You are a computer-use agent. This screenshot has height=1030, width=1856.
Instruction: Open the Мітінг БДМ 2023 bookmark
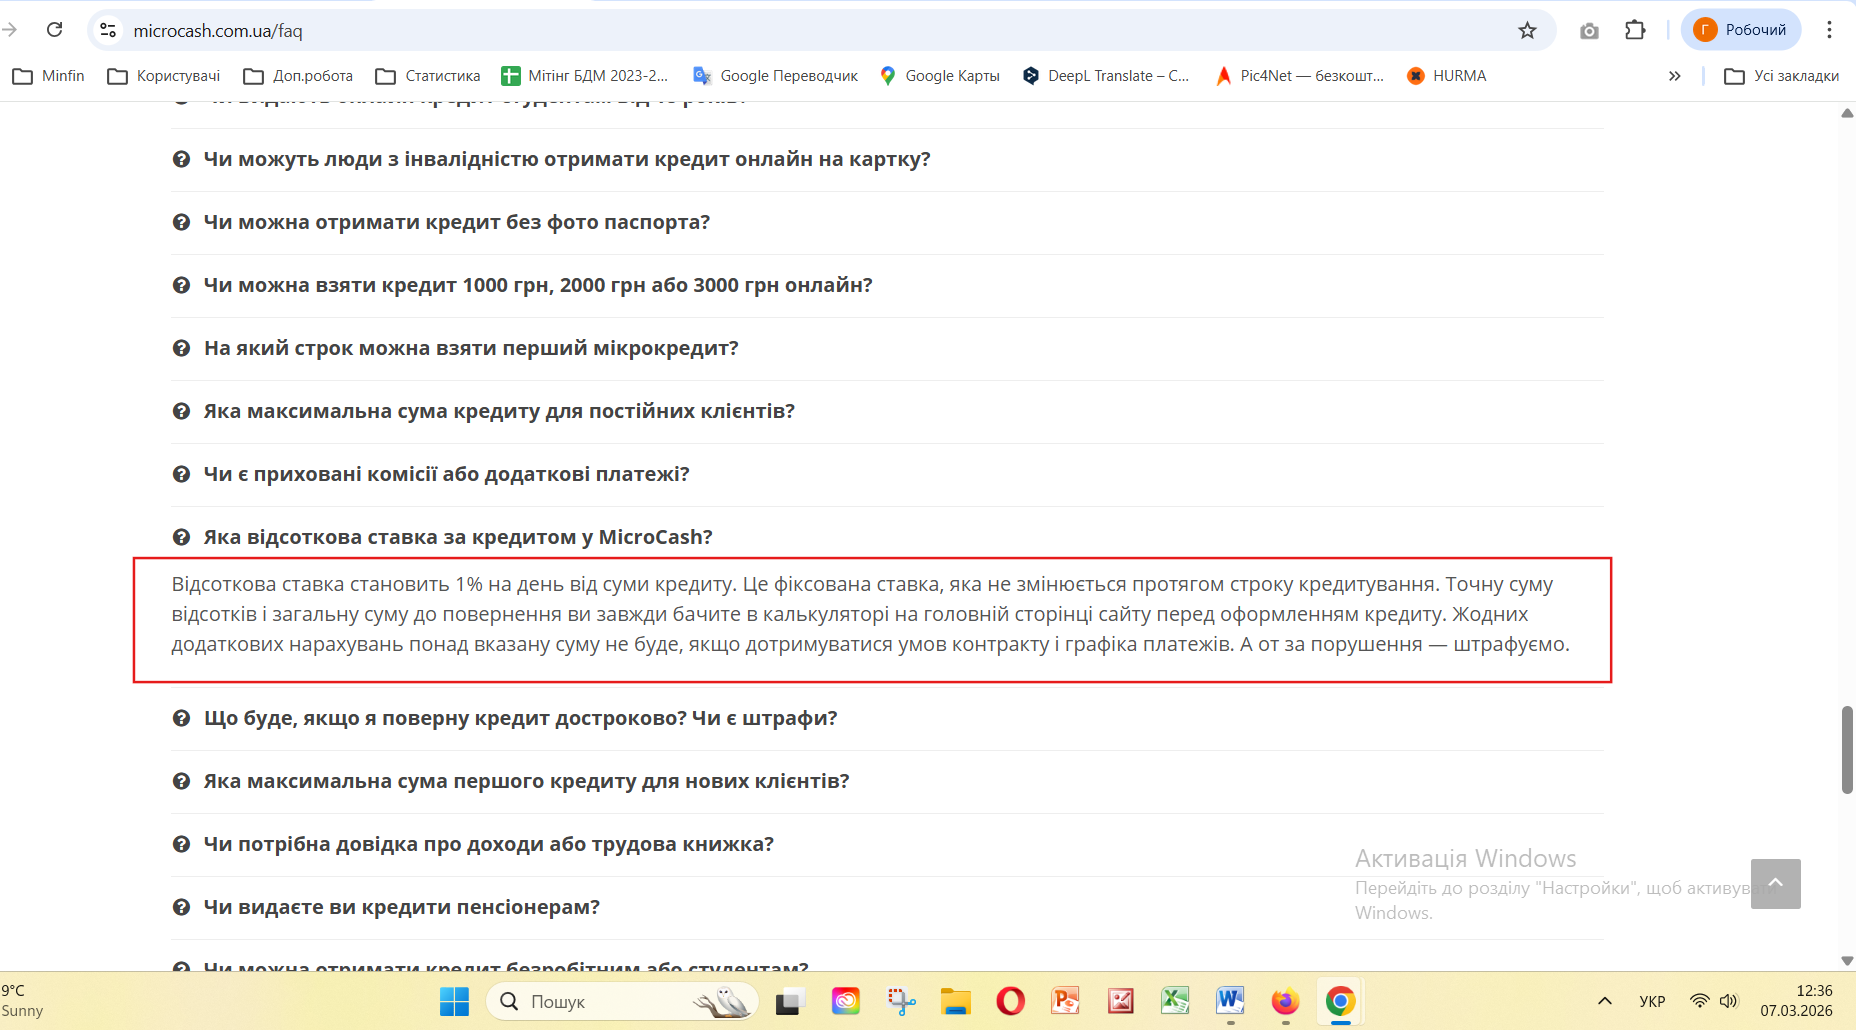click(x=585, y=76)
